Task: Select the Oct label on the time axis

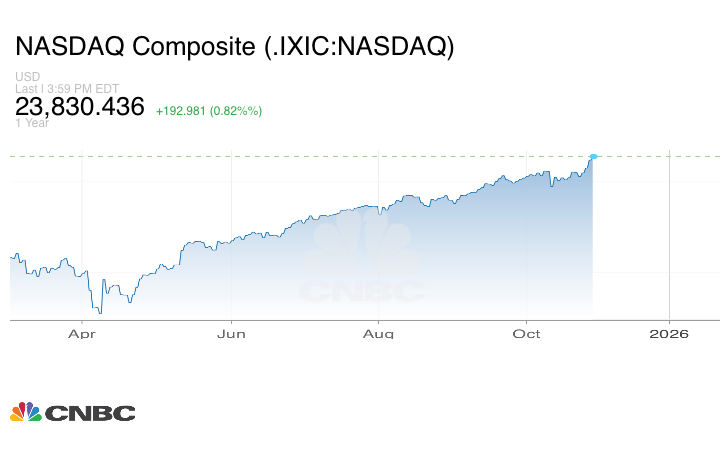Action: tap(526, 335)
